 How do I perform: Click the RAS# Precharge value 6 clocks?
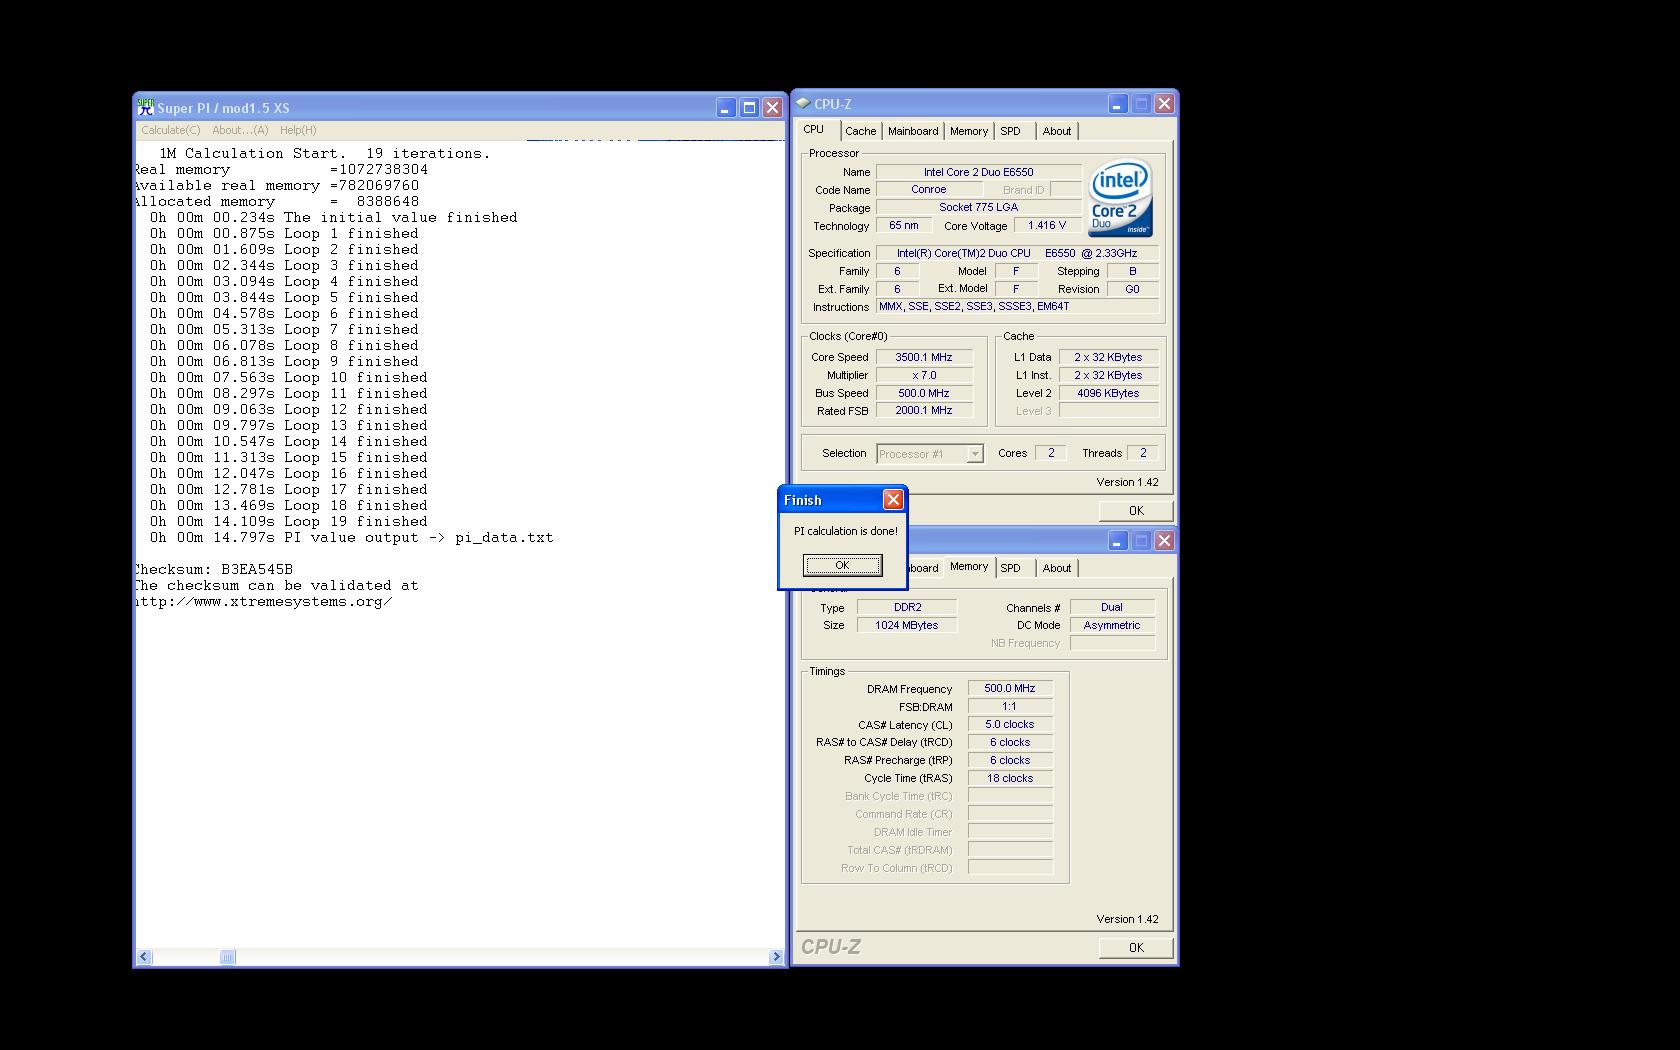(x=1010, y=760)
